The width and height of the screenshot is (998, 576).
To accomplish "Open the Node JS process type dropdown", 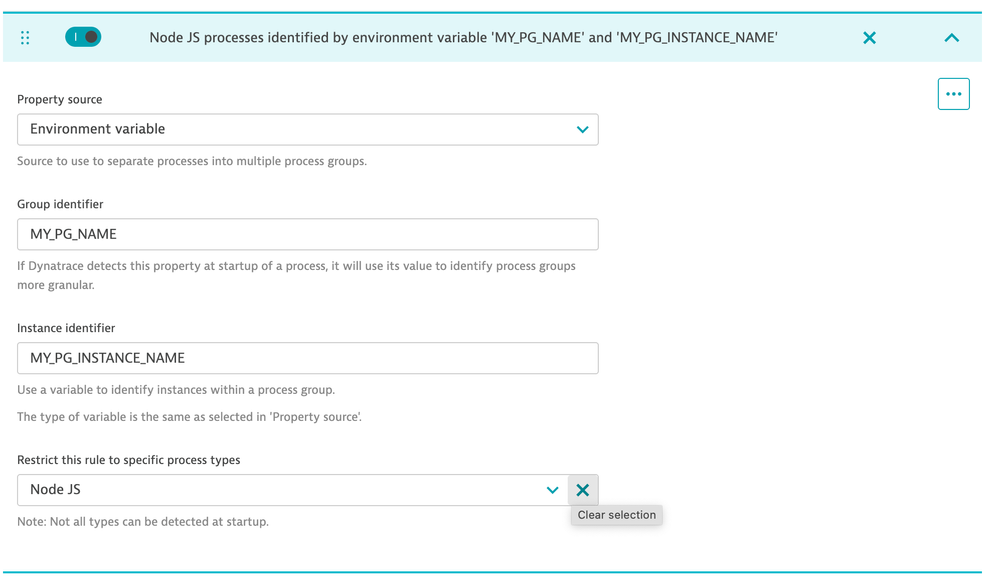I will [280, 490].
